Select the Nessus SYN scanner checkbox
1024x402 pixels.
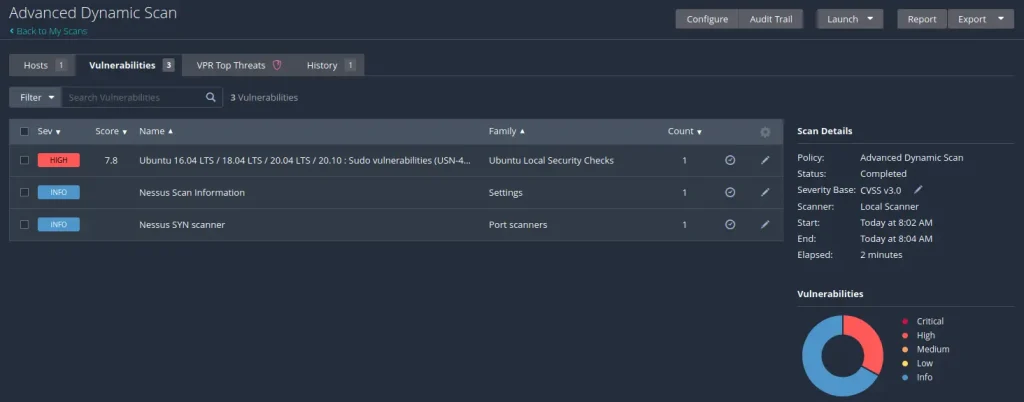click(x=24, y=225)
